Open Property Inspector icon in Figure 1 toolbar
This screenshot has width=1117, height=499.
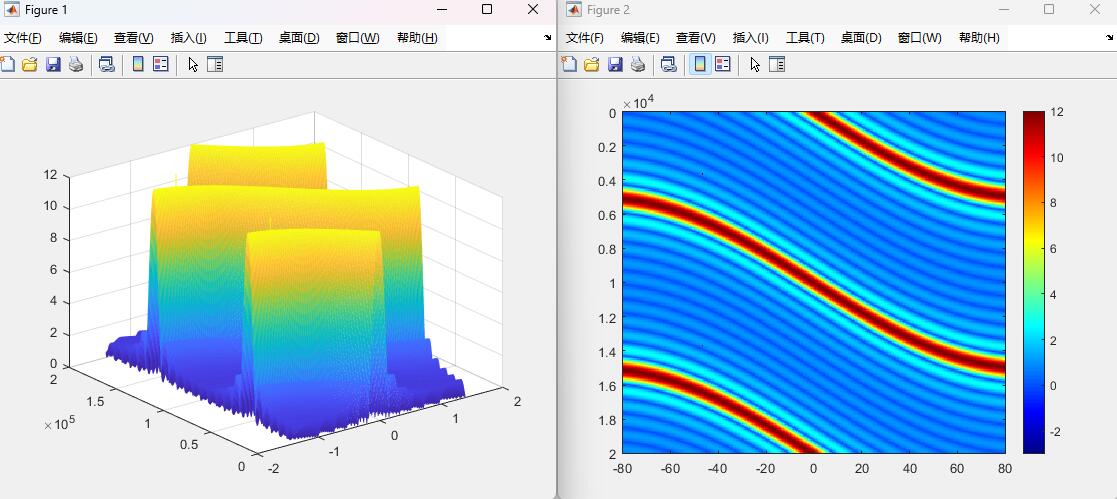click(215, 65)
